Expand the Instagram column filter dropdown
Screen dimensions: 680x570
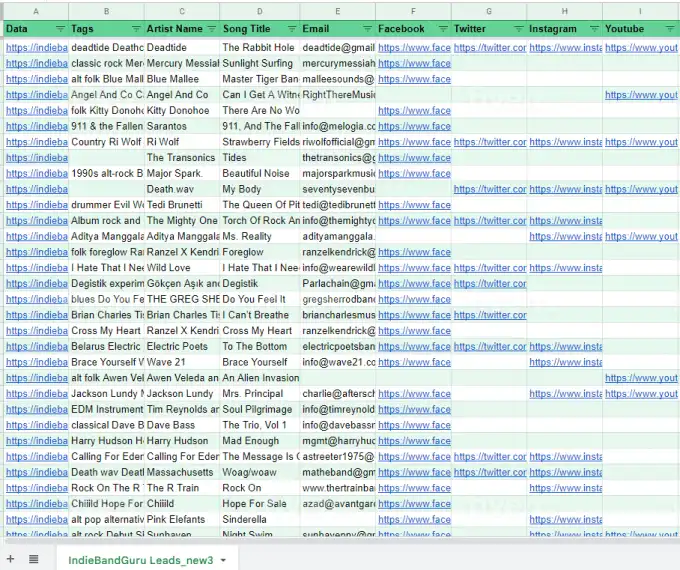click(592, 29)
